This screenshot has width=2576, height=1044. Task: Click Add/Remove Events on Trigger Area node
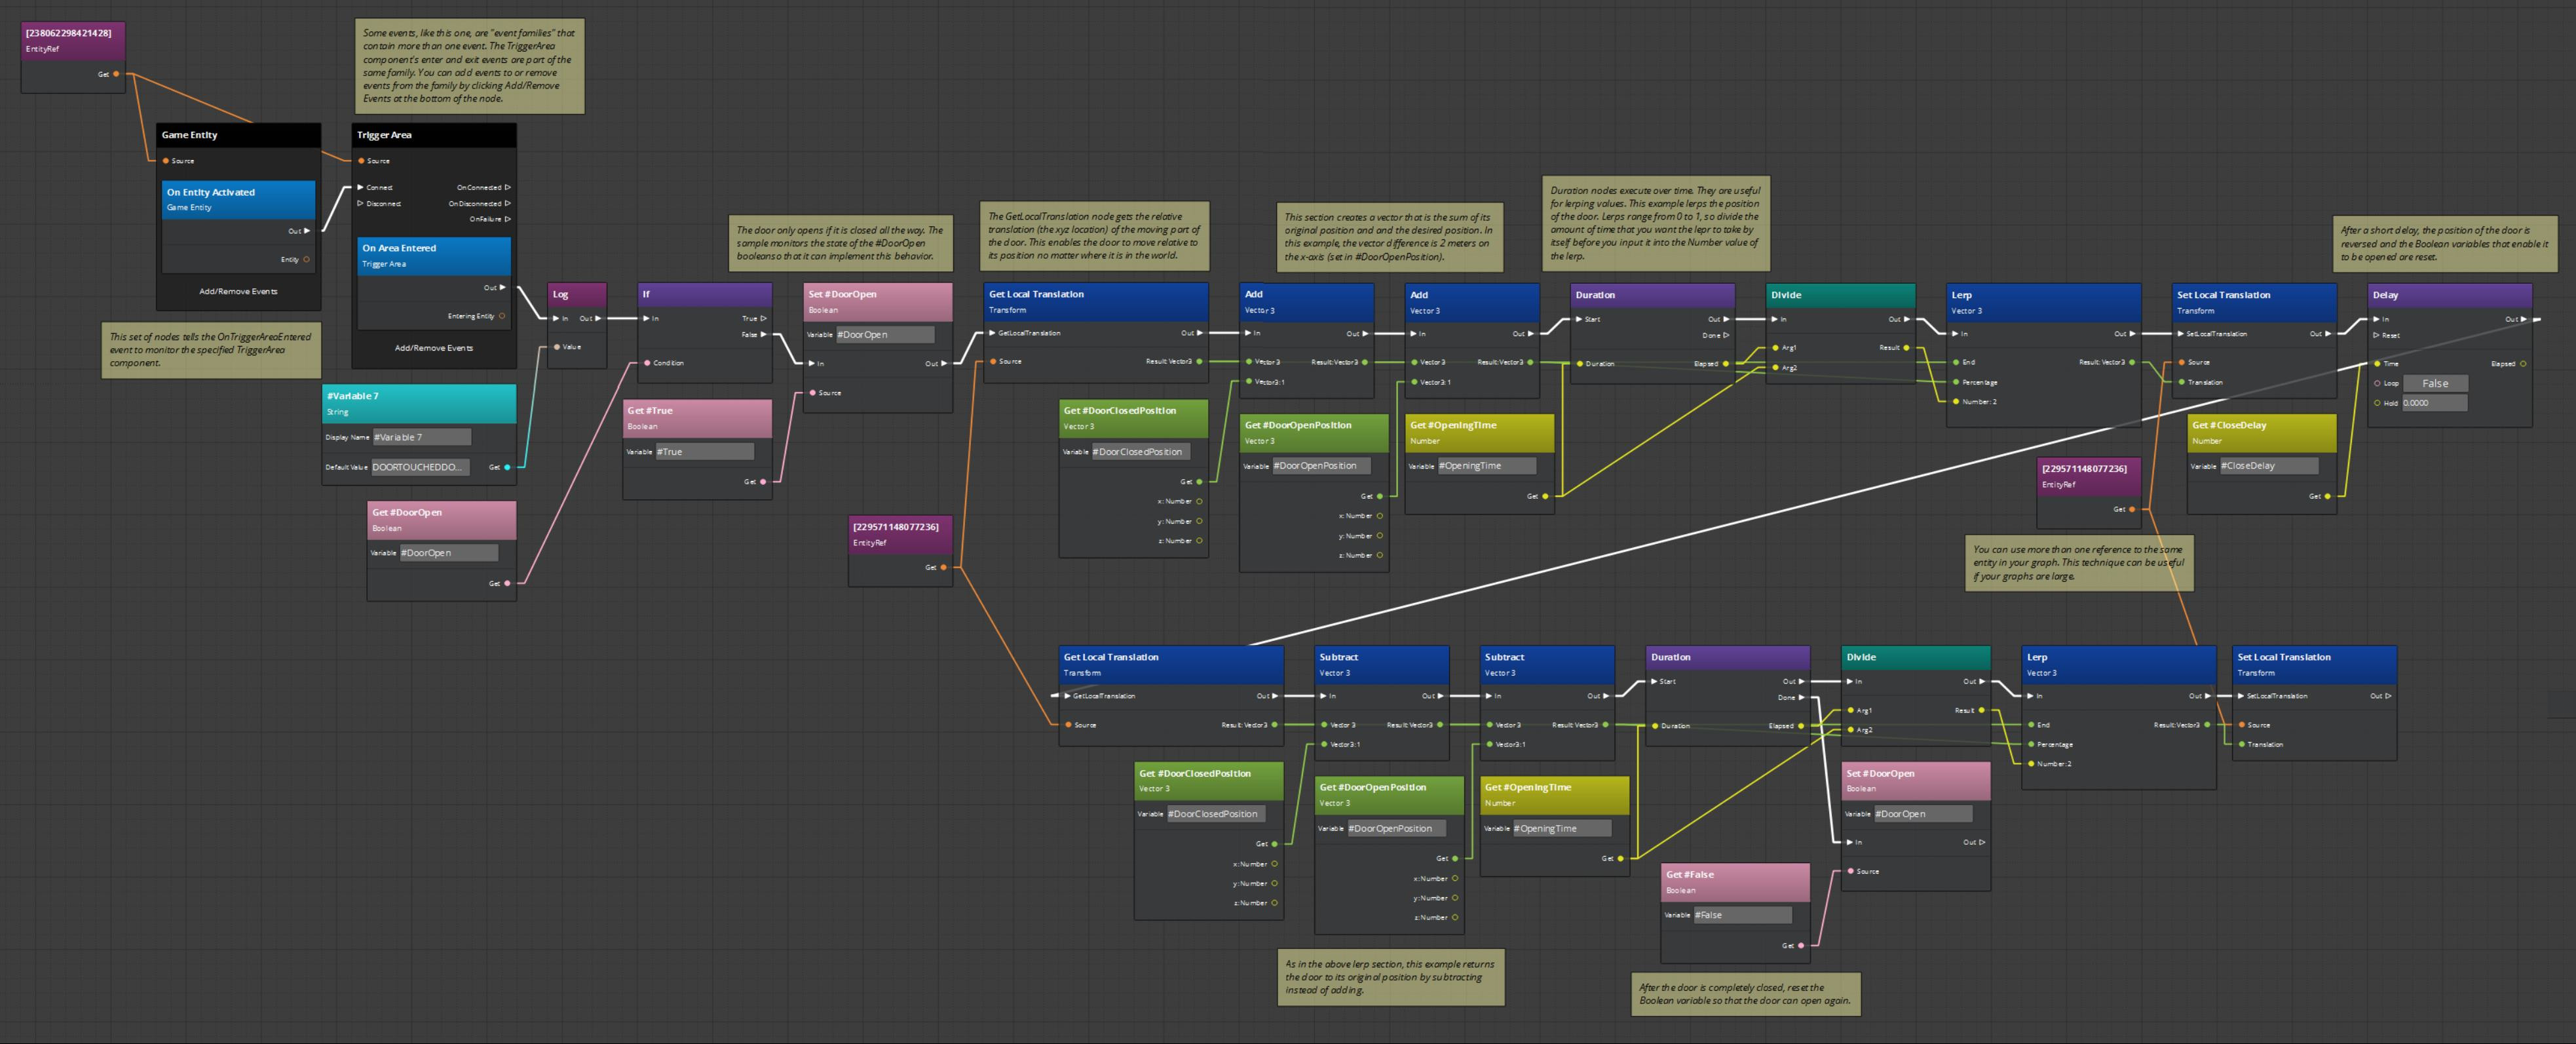pyautogui.click(x=434, y=348)
